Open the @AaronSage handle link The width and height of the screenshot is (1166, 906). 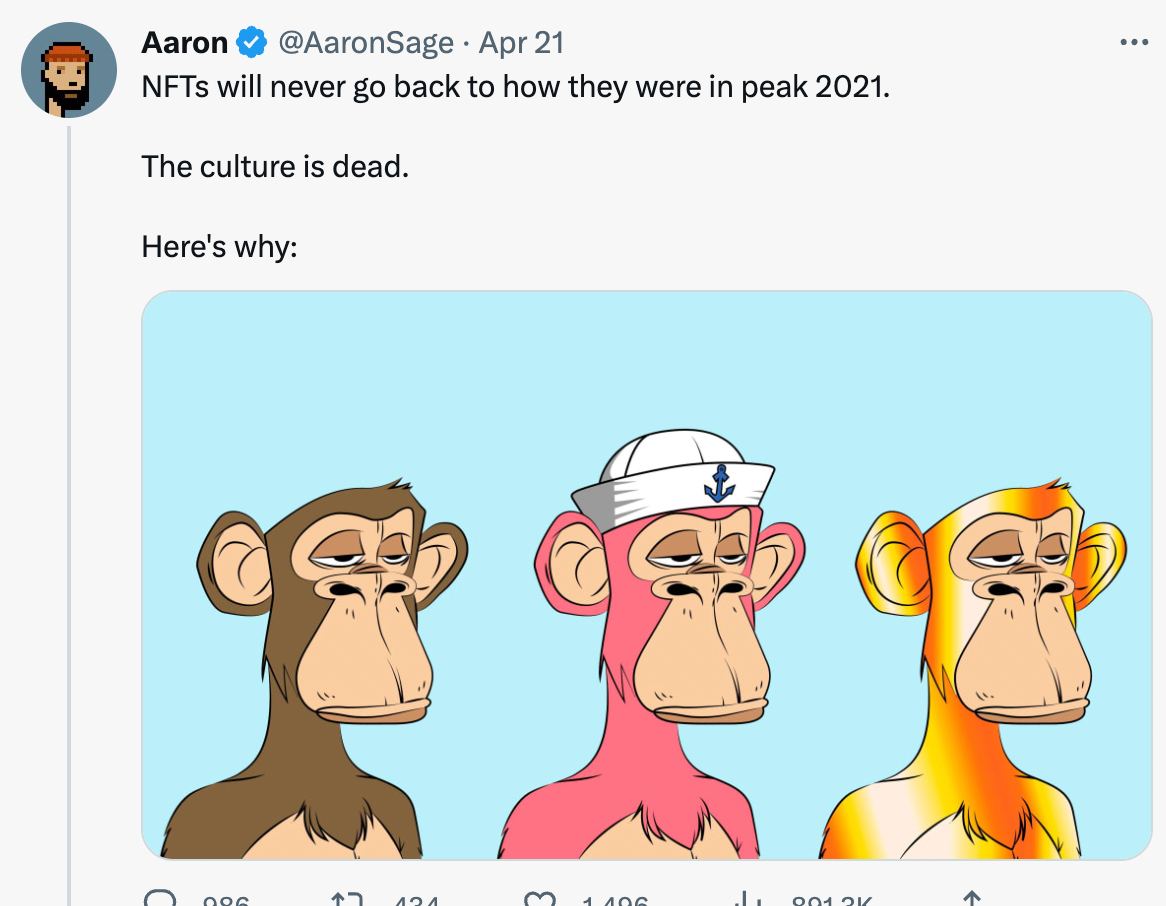tap(365, 42)
